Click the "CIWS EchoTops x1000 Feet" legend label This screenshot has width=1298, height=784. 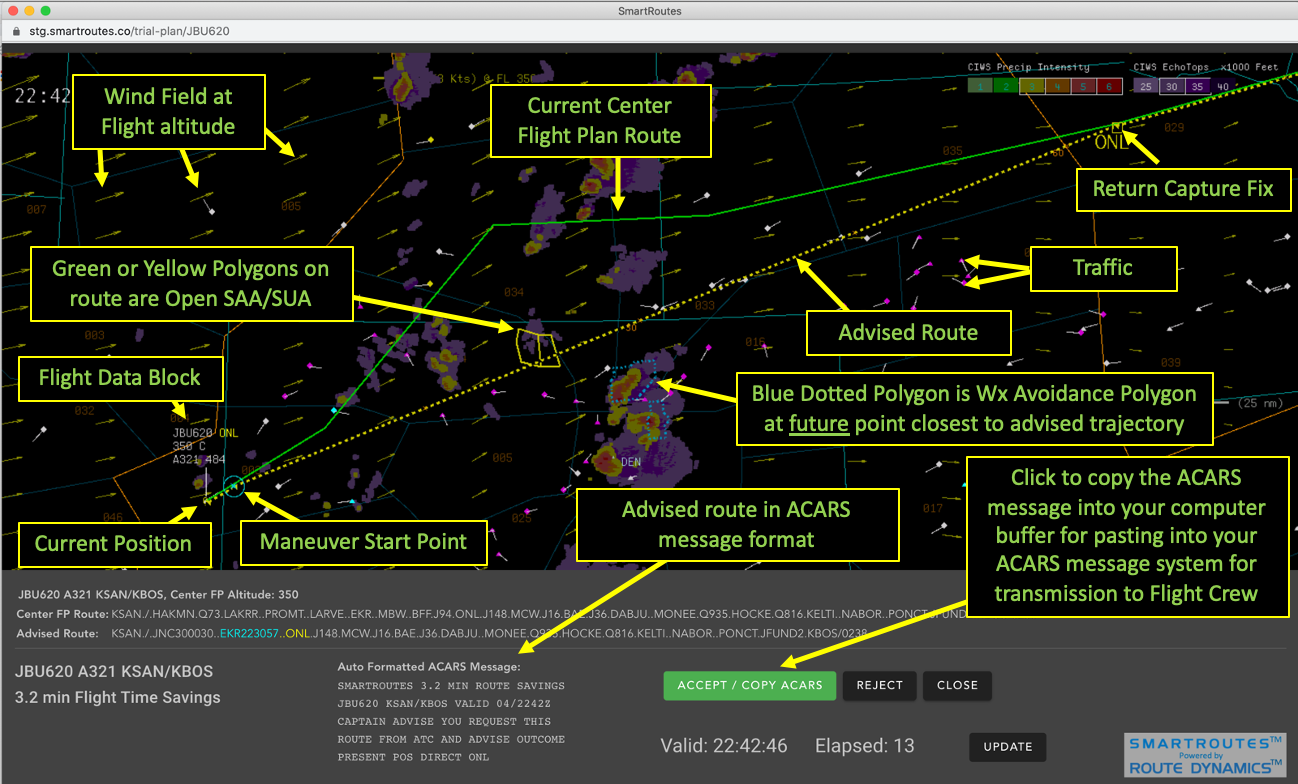click(1206, 67)
